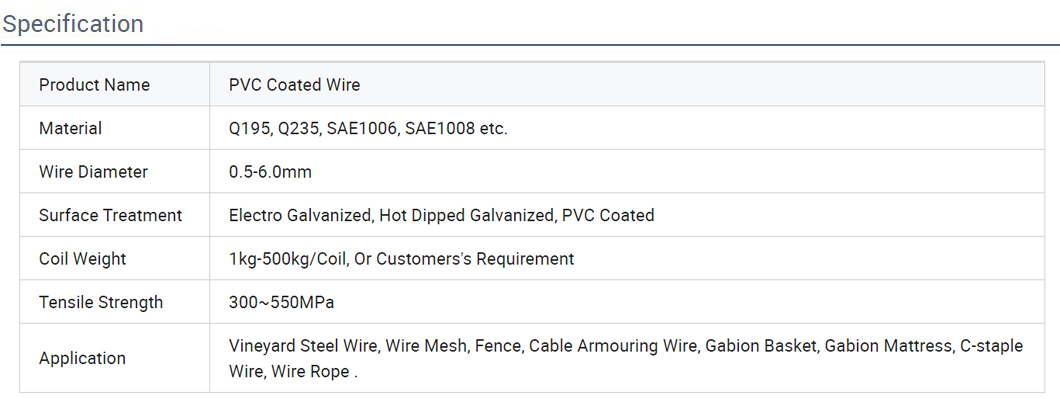Select the Surface Treatment label
This screenshot has height=399, width=1060.
[111, 215]
